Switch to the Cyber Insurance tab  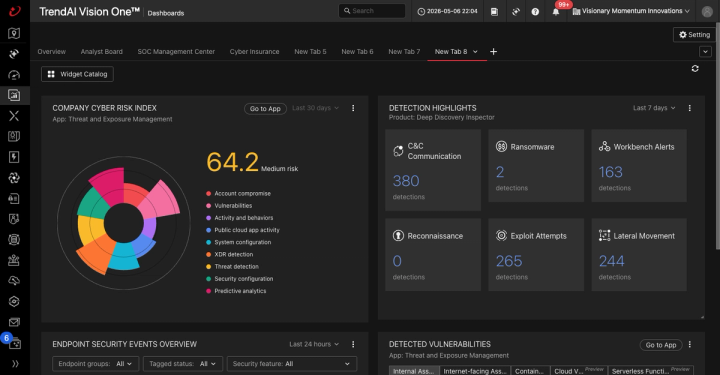pos(254,51)
